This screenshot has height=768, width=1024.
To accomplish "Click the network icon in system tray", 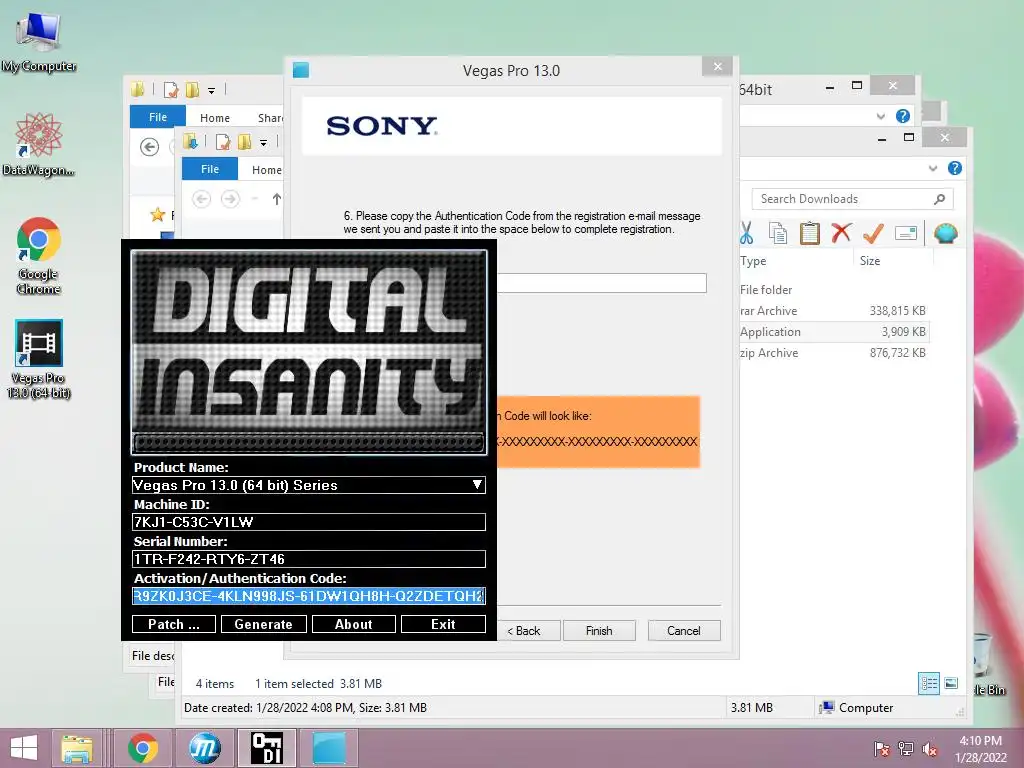I will pos(906,749).
